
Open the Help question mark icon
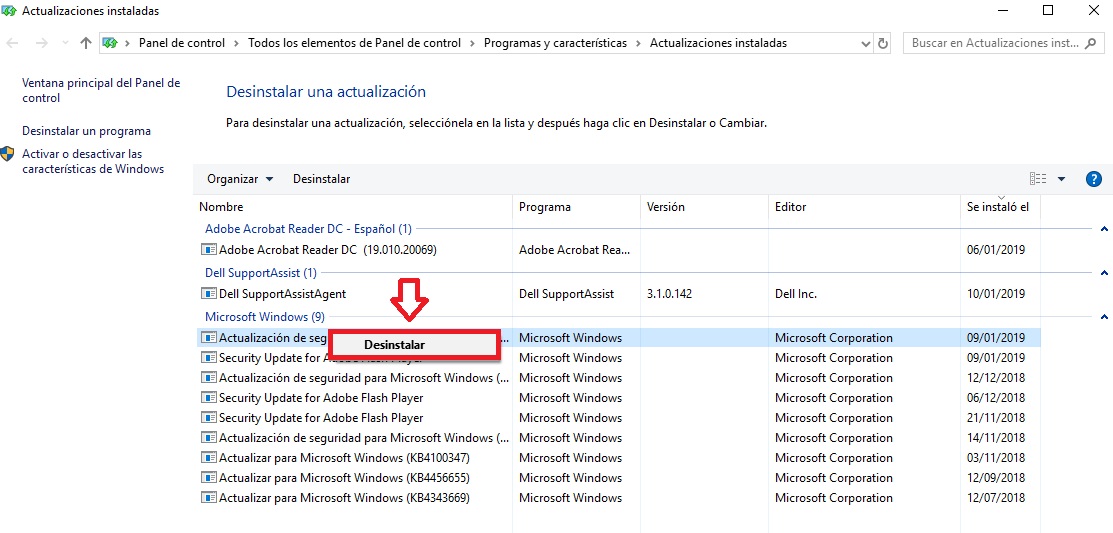(1094, 179)
